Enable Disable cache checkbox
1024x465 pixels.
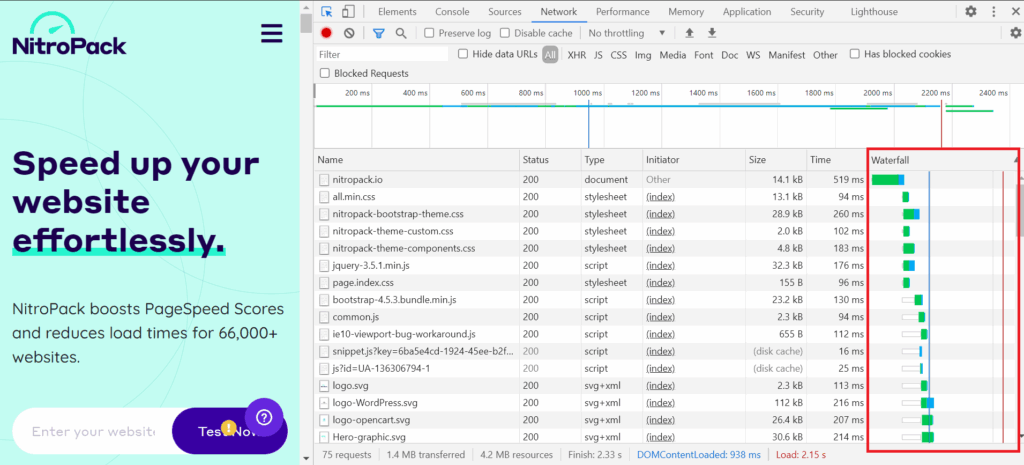pyautogui.click(x=505, y=33)
